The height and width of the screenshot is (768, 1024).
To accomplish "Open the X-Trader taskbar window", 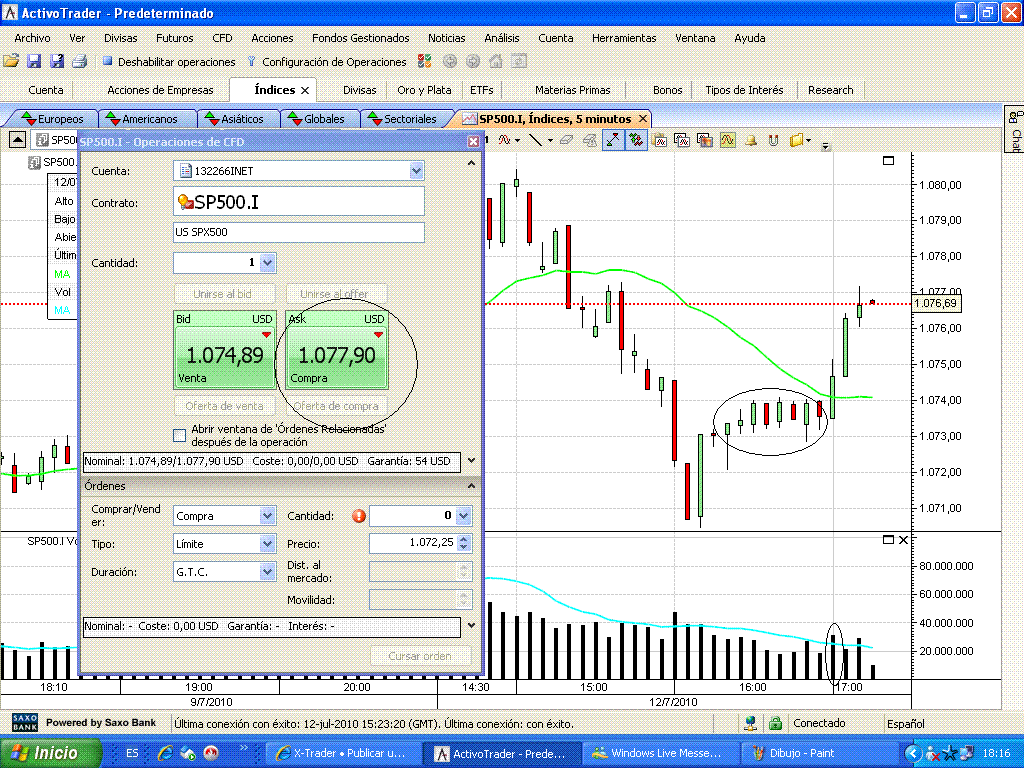I will (x=342, y=754).
